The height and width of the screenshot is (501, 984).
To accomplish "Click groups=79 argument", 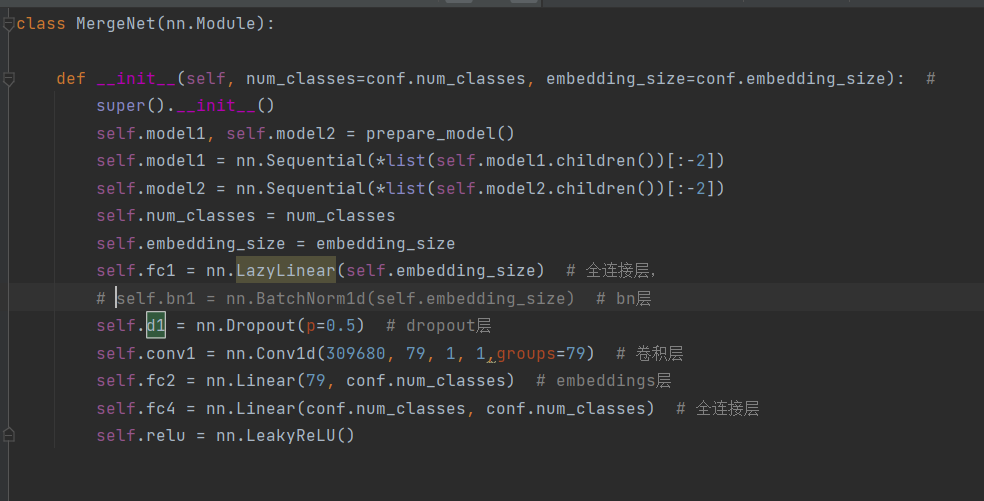I will [540, 353].
